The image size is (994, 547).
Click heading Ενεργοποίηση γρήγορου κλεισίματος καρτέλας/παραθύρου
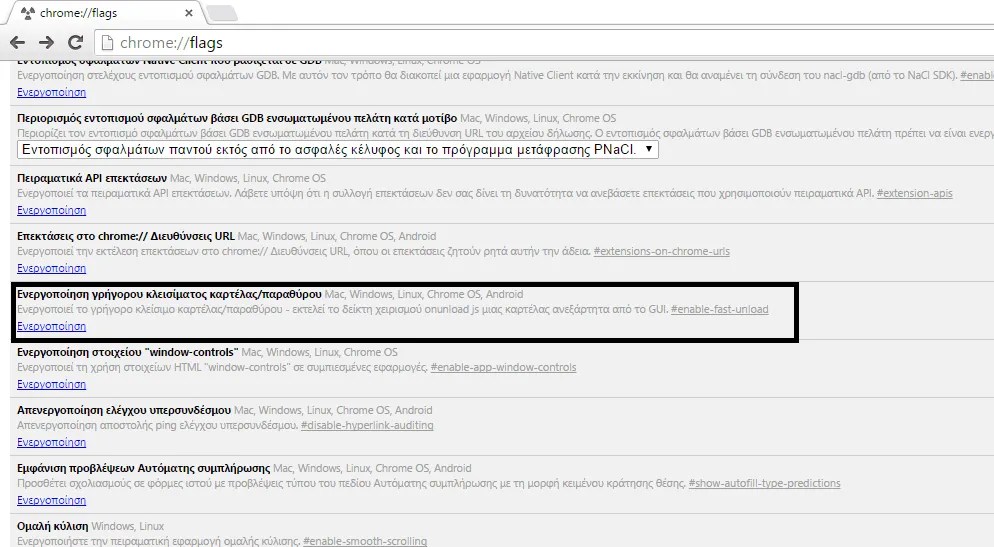coord(169,294)
